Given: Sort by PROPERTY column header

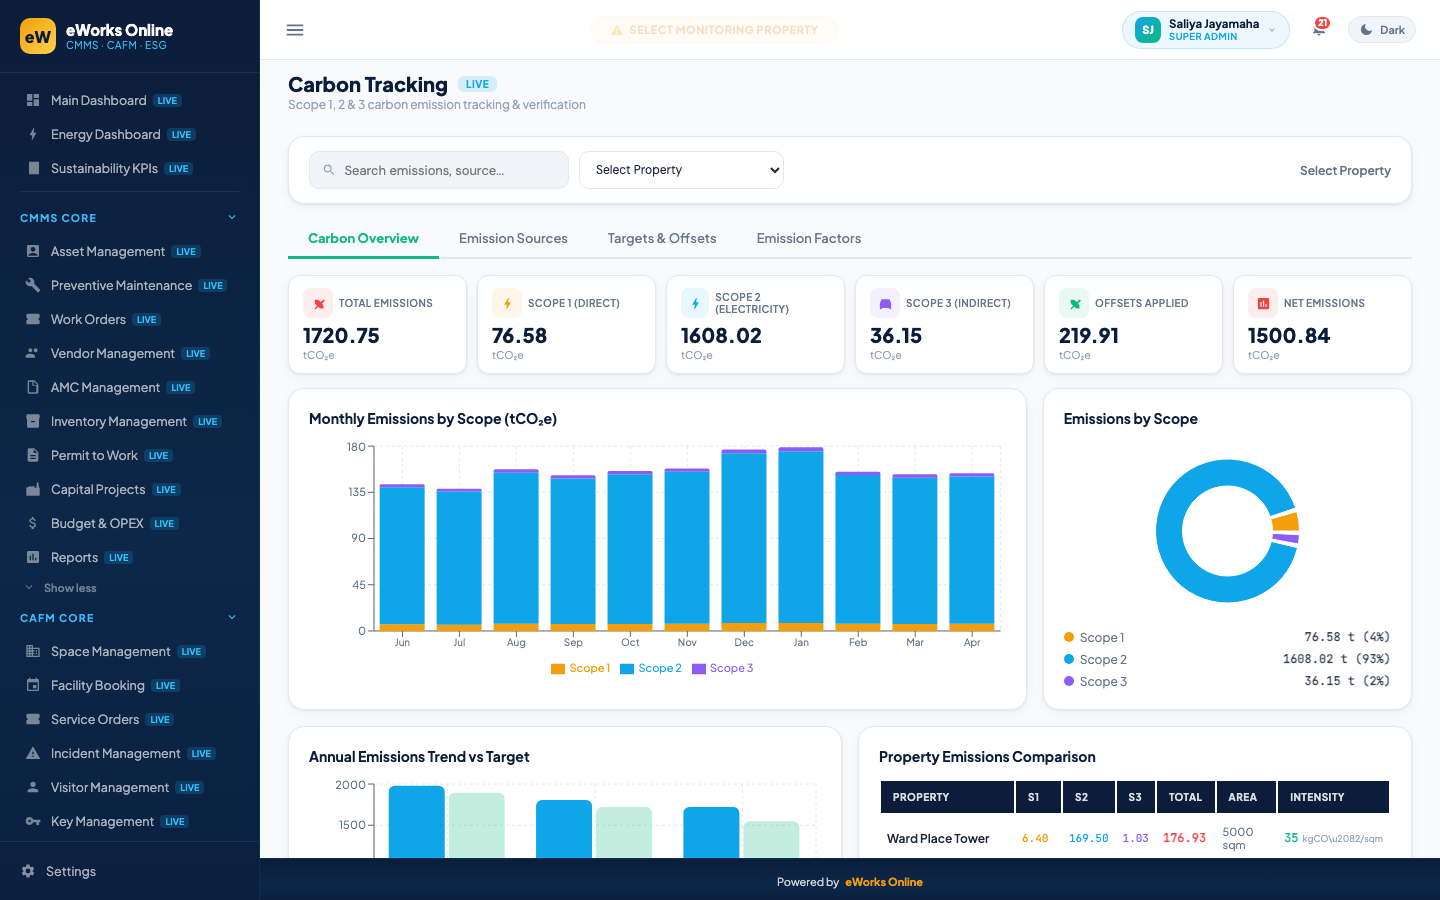Looking at the screenshot, I should click(947, 797).
